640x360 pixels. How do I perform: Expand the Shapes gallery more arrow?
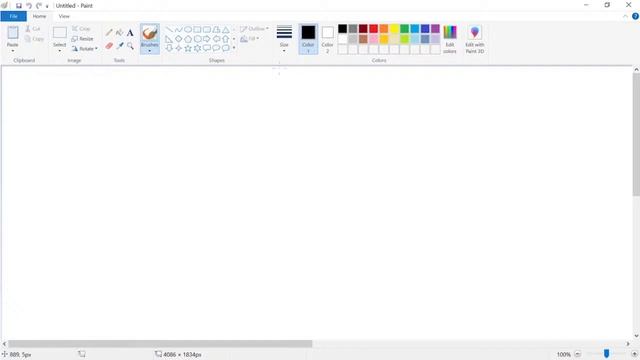234,48
